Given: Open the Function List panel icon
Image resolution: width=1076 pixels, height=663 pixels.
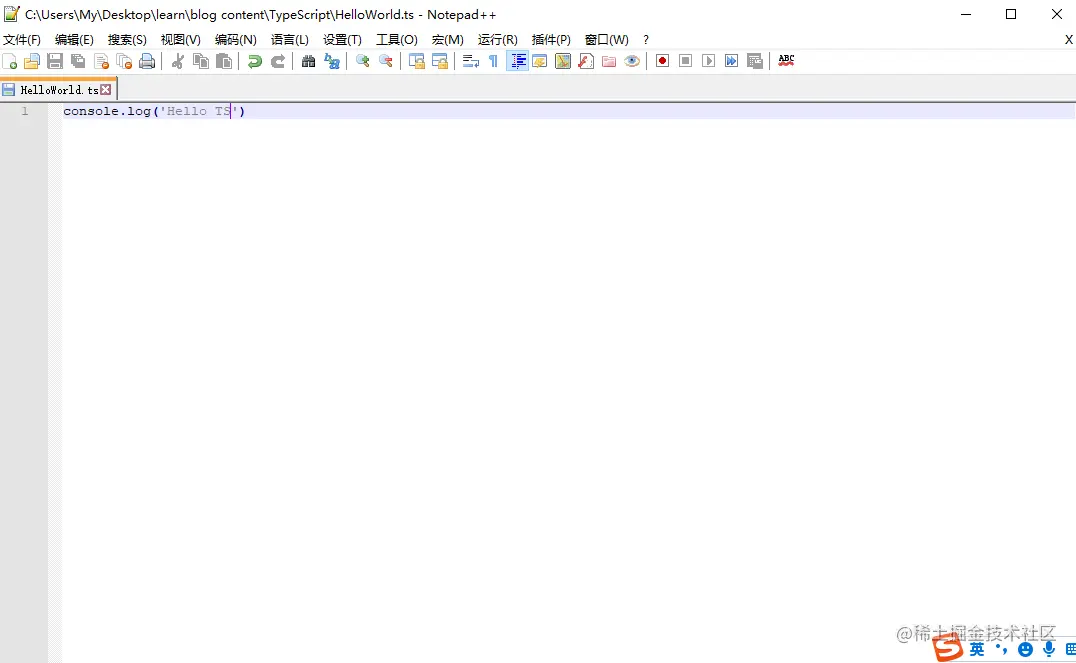Looking at the screenshot, I should coord(586,61).
